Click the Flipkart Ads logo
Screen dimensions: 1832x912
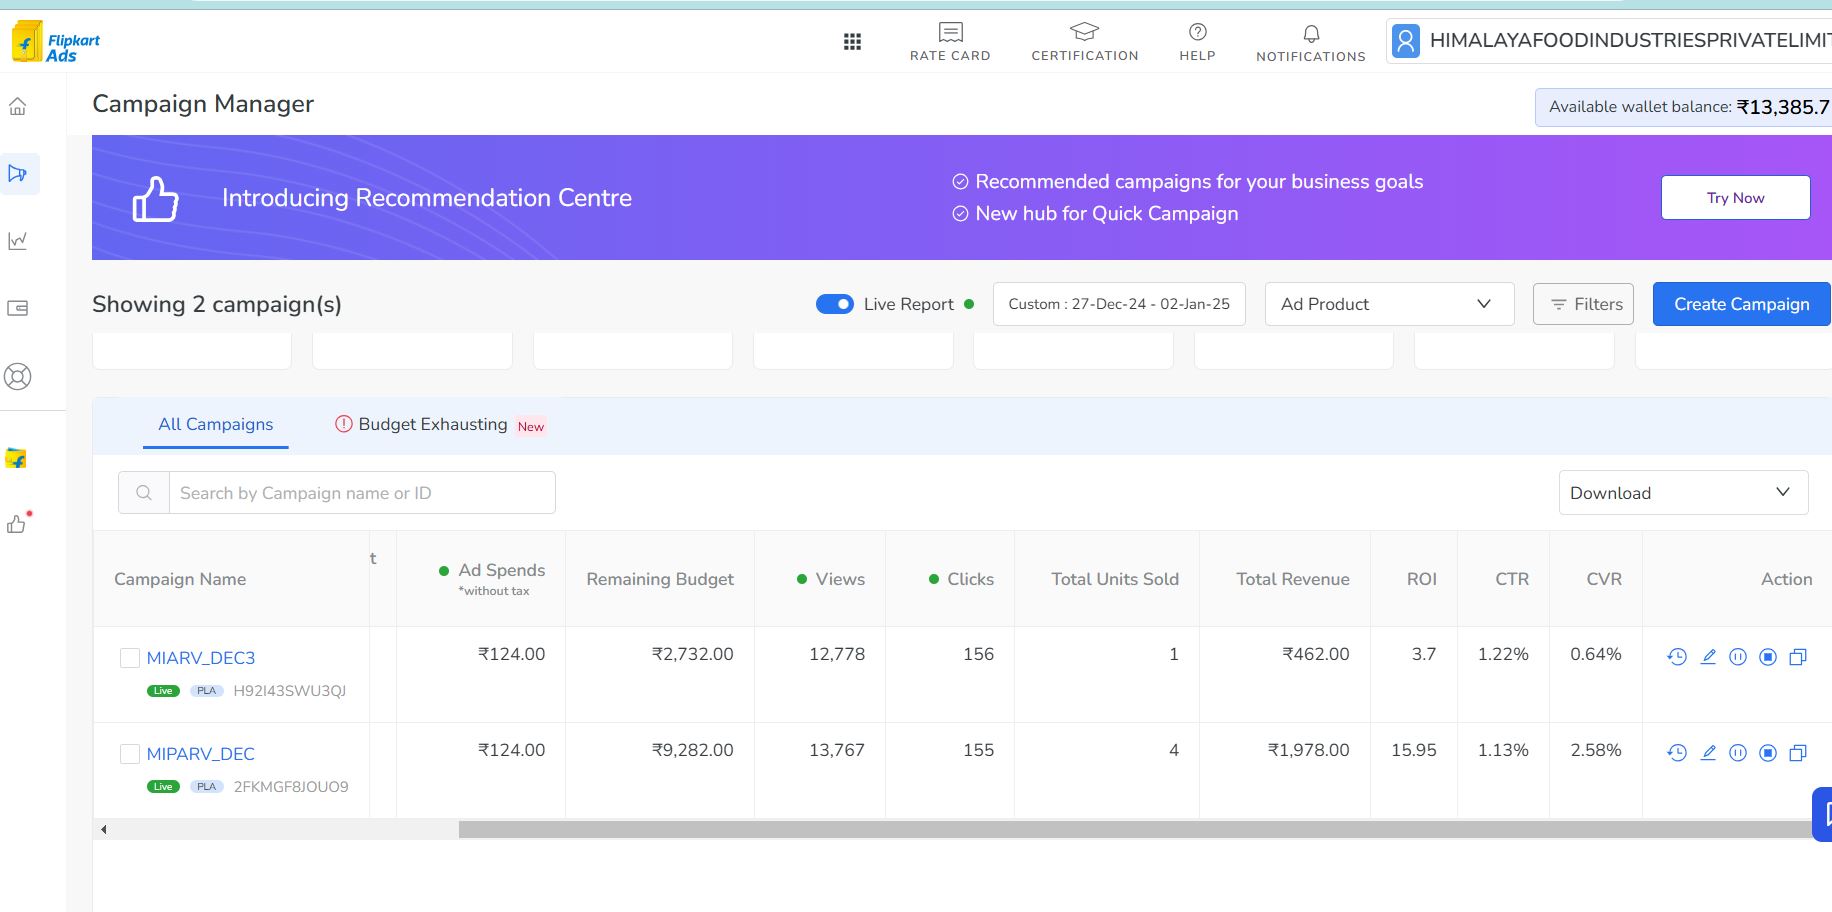56,42
